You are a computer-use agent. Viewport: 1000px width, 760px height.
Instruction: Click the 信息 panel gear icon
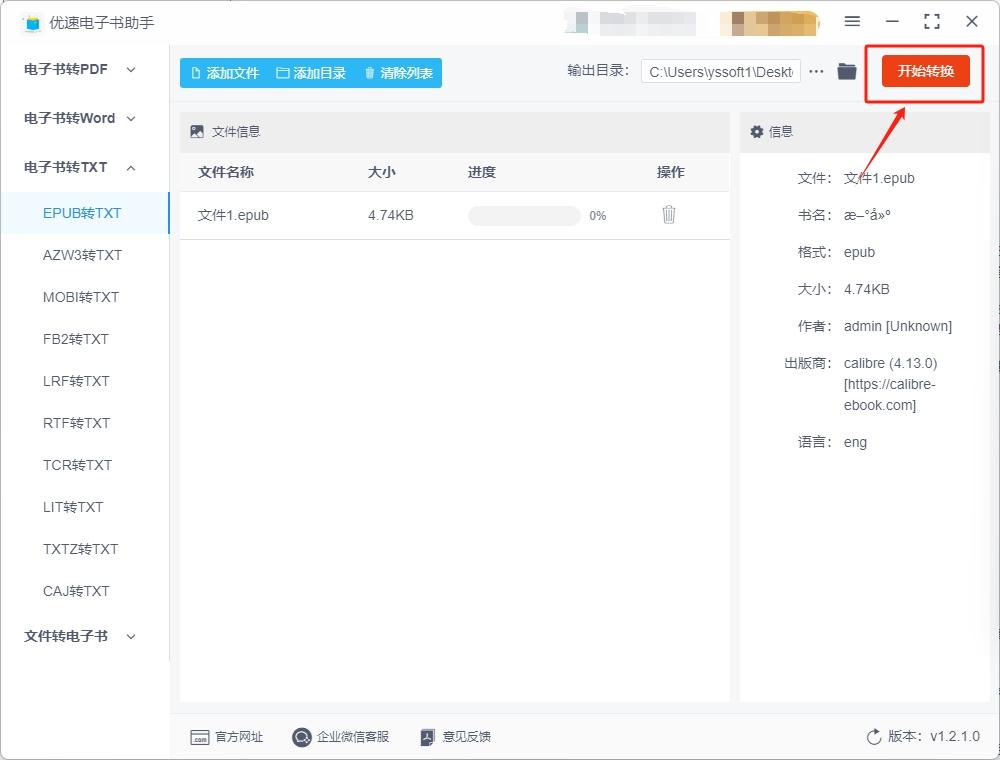(x=757, y=131)
